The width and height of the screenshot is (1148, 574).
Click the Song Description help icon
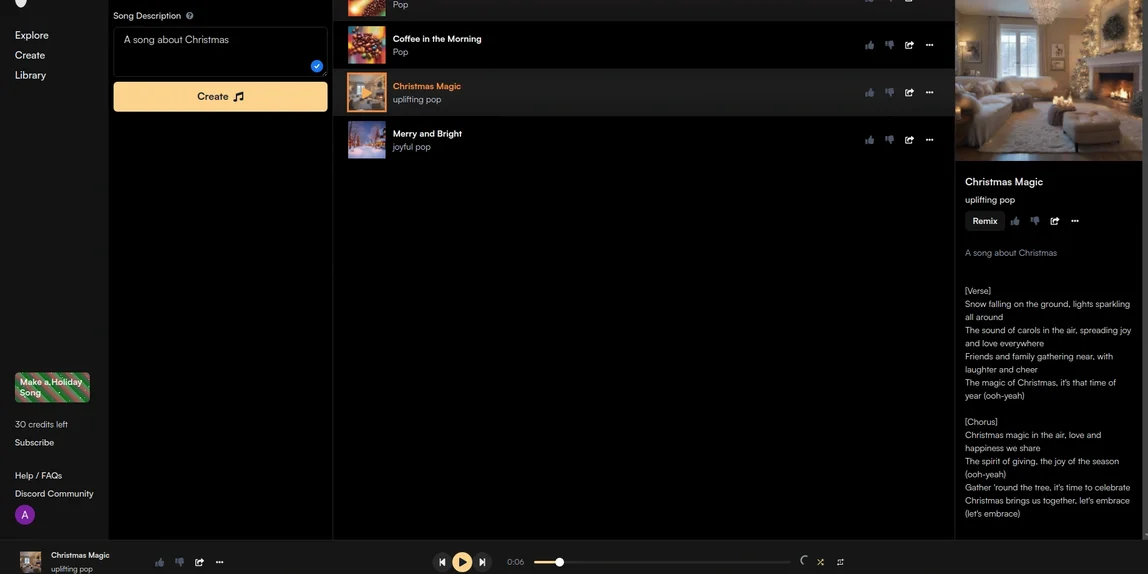click(190, 16)
